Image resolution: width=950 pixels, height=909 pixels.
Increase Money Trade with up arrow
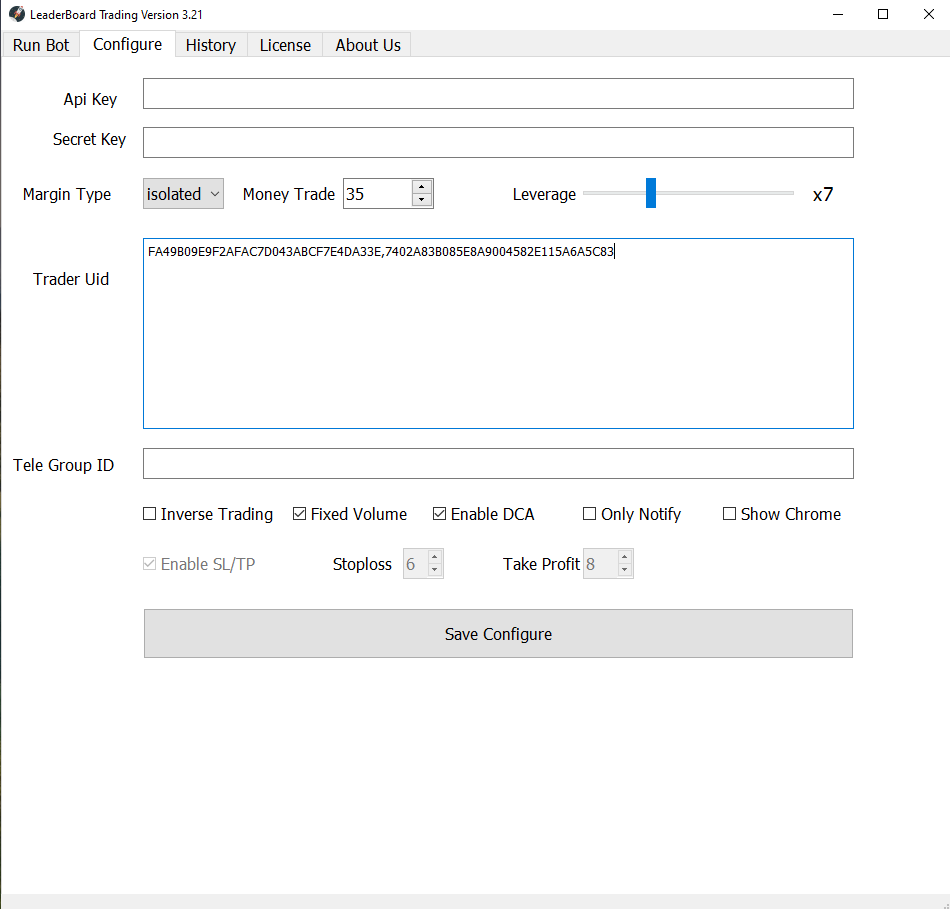coord(422,187)
